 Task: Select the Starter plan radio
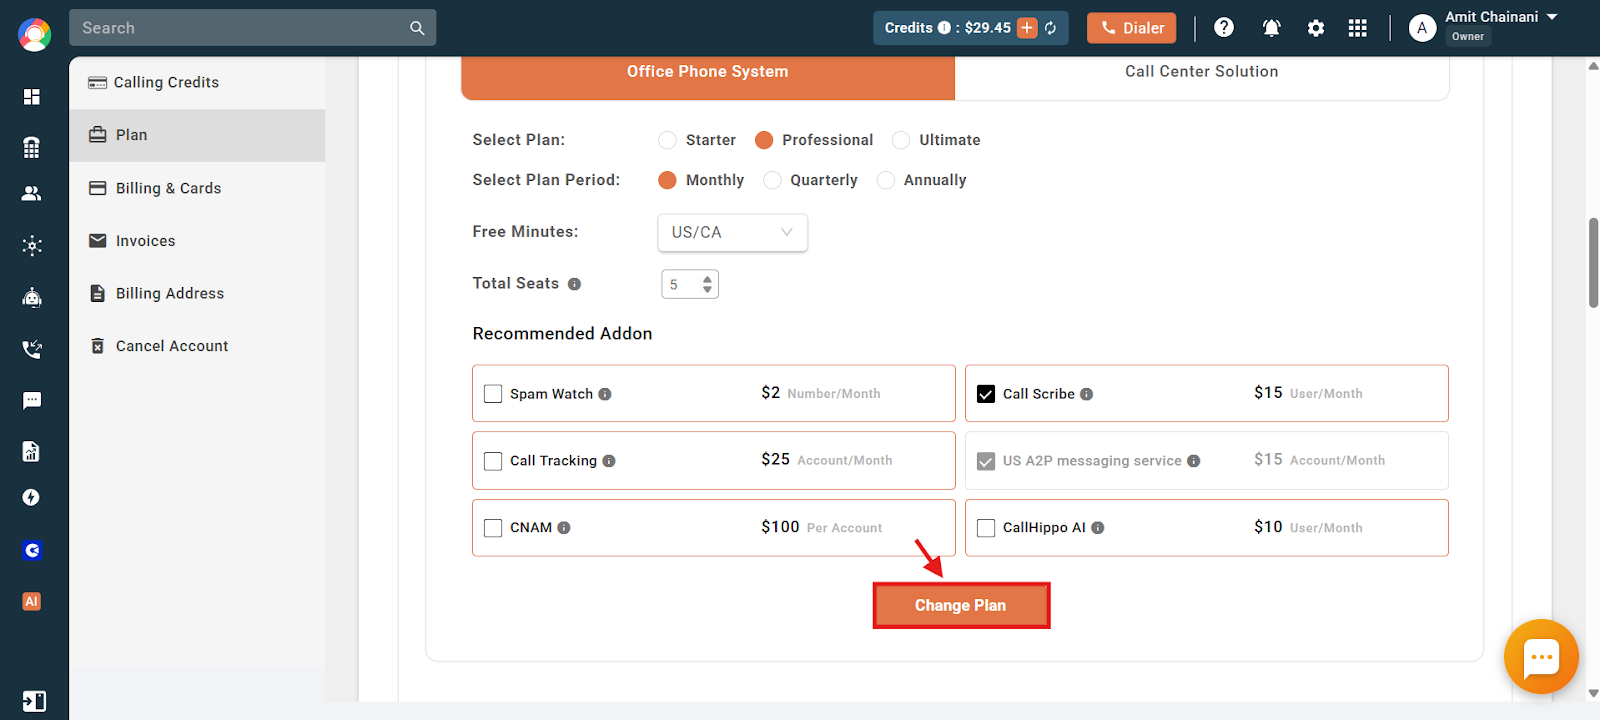(668, 140)
